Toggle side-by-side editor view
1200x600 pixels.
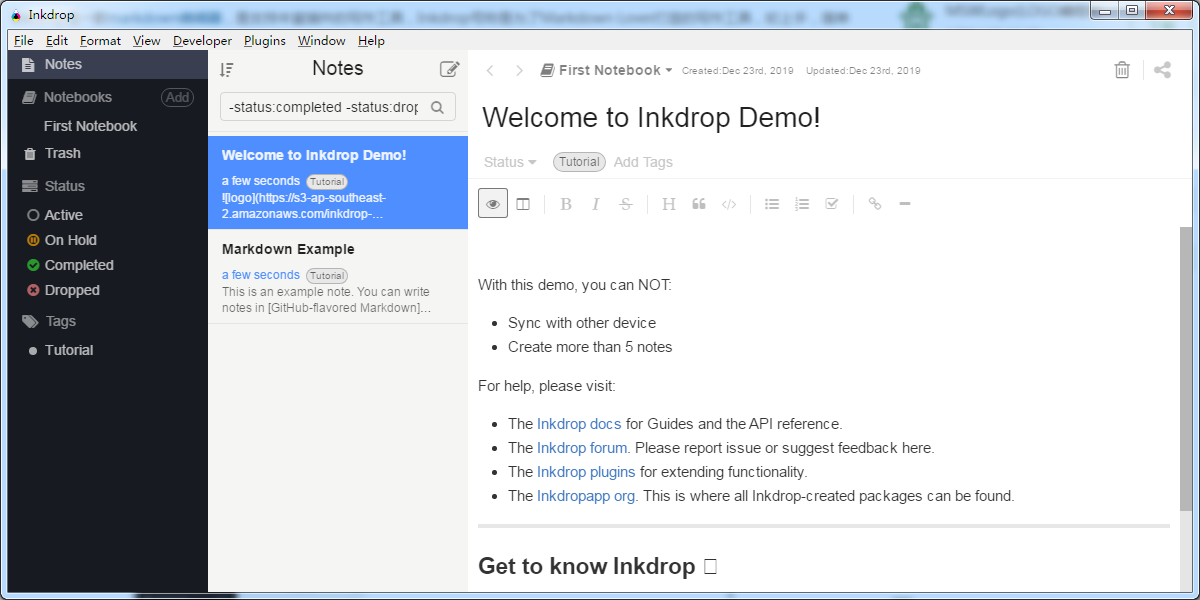tap(523, 204)
